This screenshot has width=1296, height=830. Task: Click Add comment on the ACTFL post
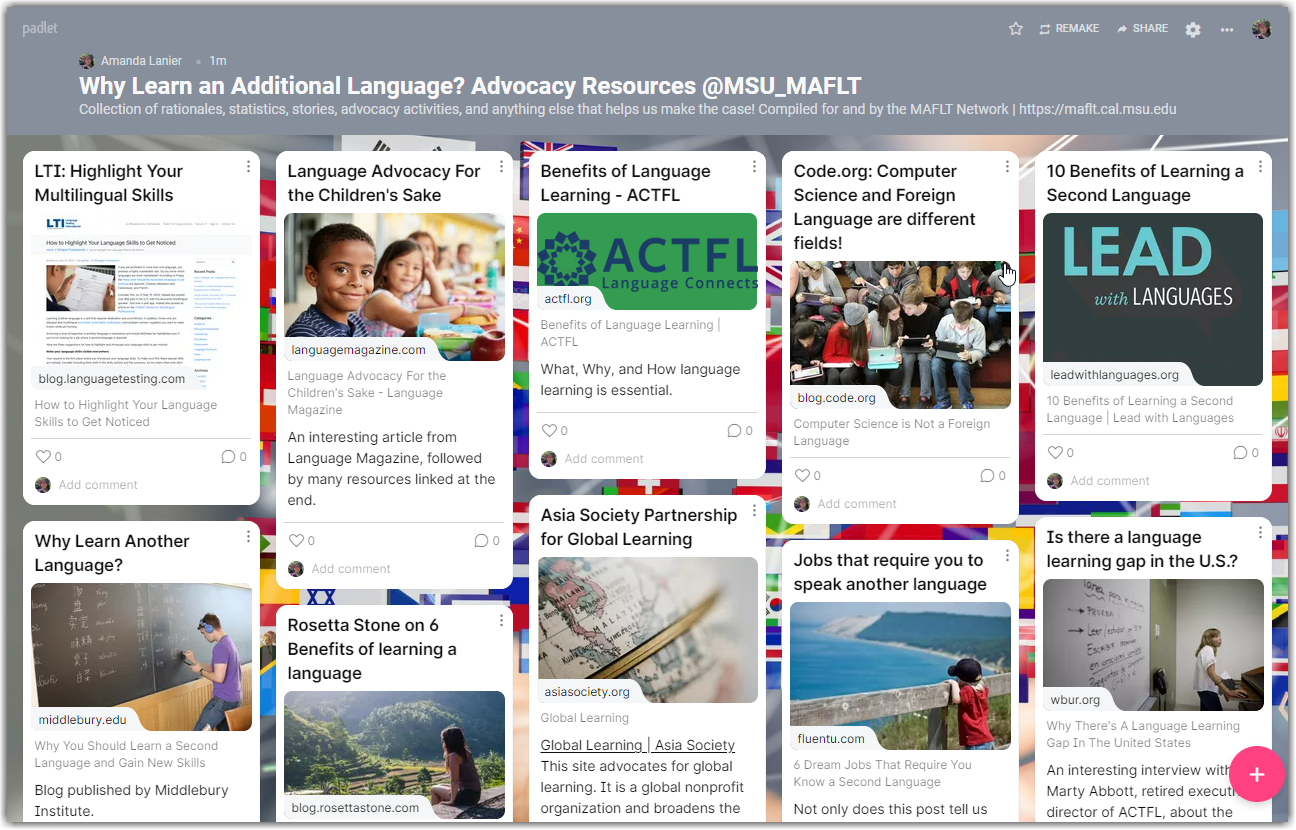click(604, 459)
